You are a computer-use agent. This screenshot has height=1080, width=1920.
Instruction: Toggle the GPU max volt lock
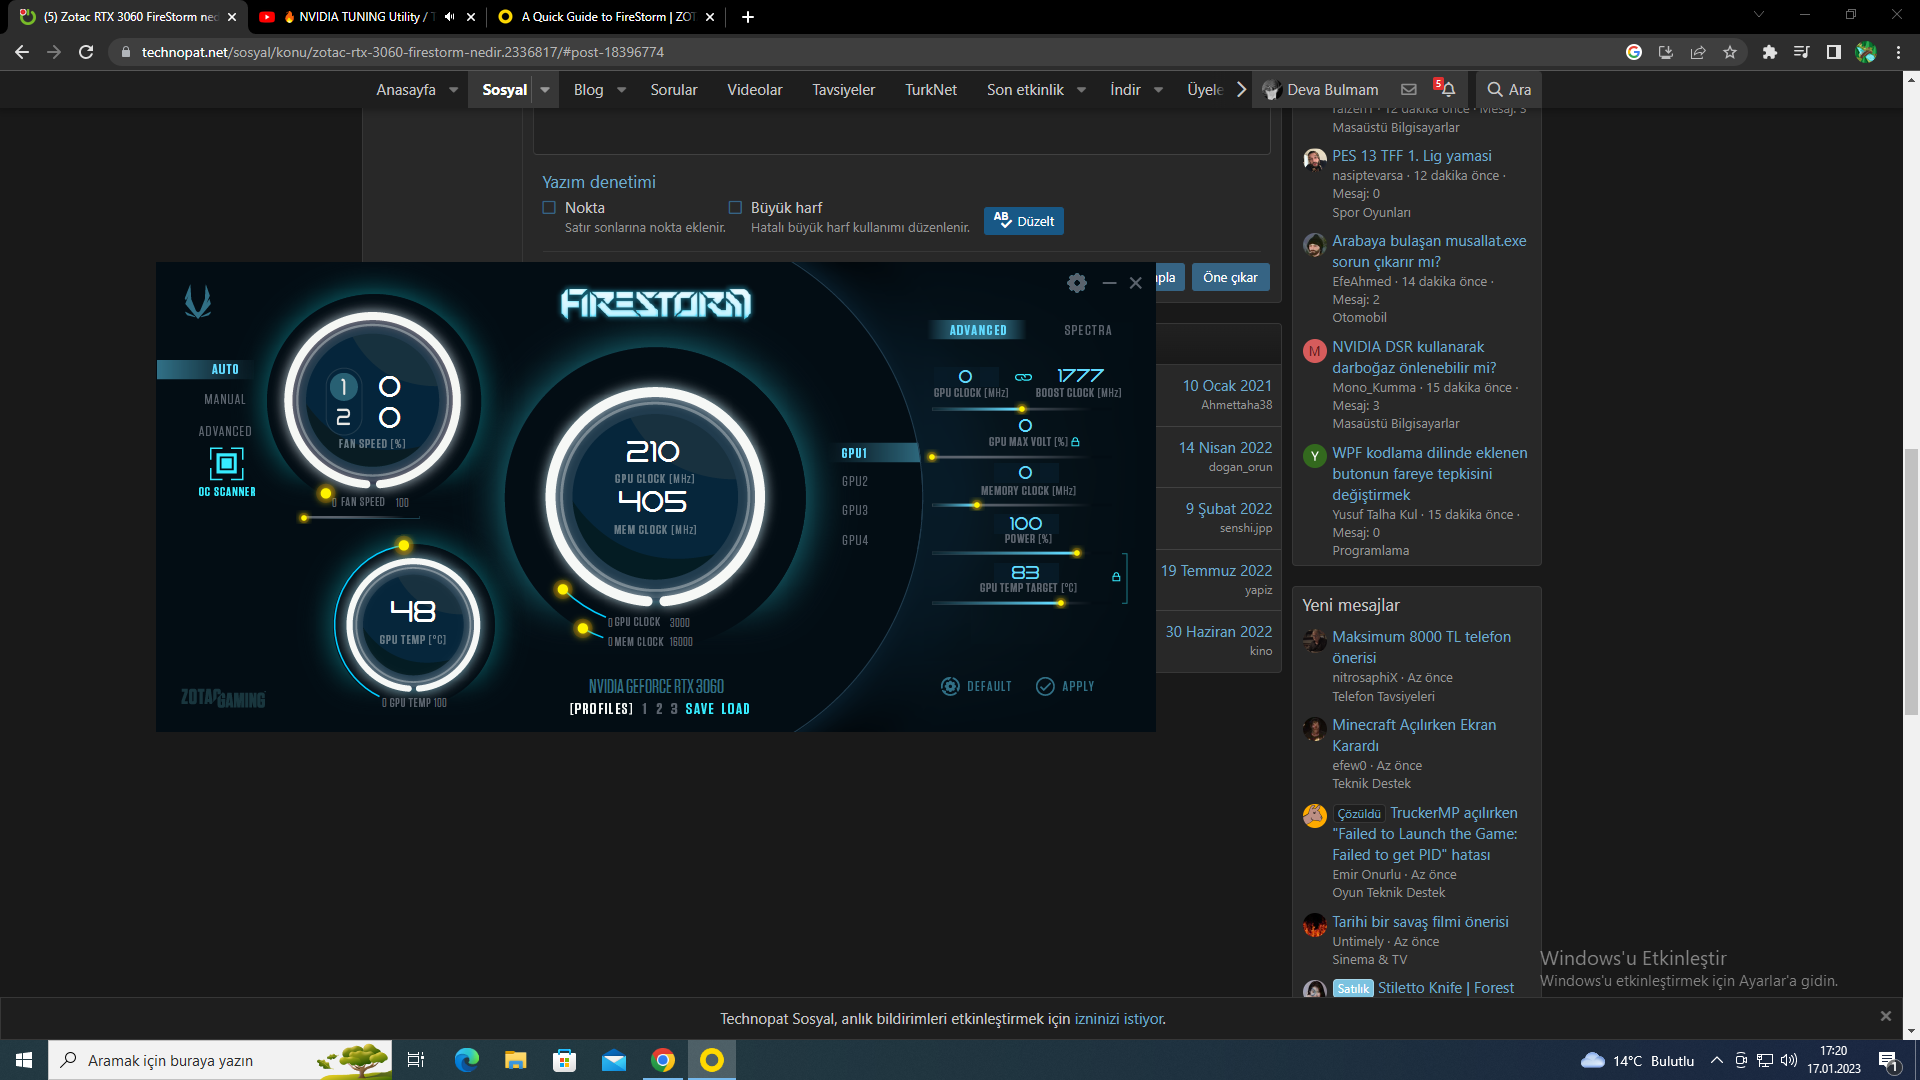point(1075,442)
